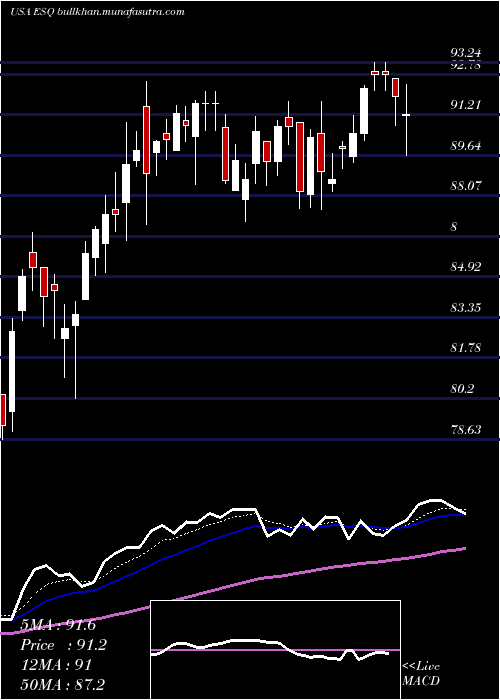Click the 91.21 price level label
Image resolution: width=500 pixels, height=700 pixels.
466,105
